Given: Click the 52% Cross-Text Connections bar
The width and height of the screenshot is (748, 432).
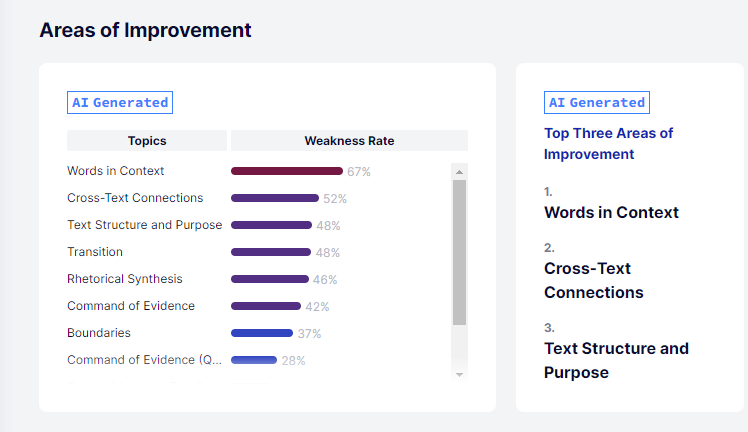Looking at the screenshot, I should tap(275, 198).
